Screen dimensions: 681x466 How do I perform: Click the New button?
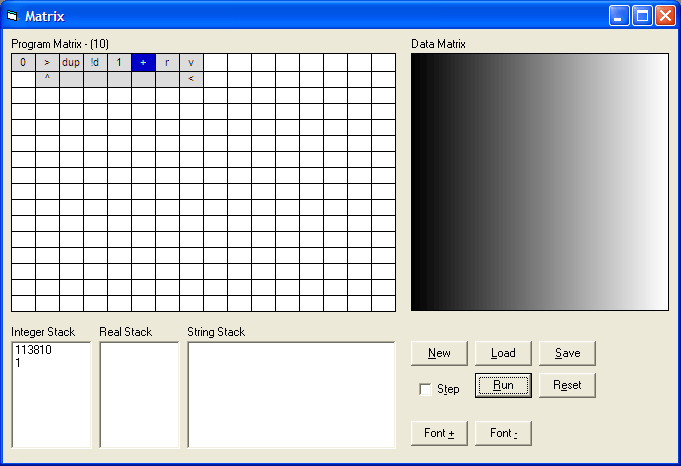pyautogui.click(x=439, y=353)
